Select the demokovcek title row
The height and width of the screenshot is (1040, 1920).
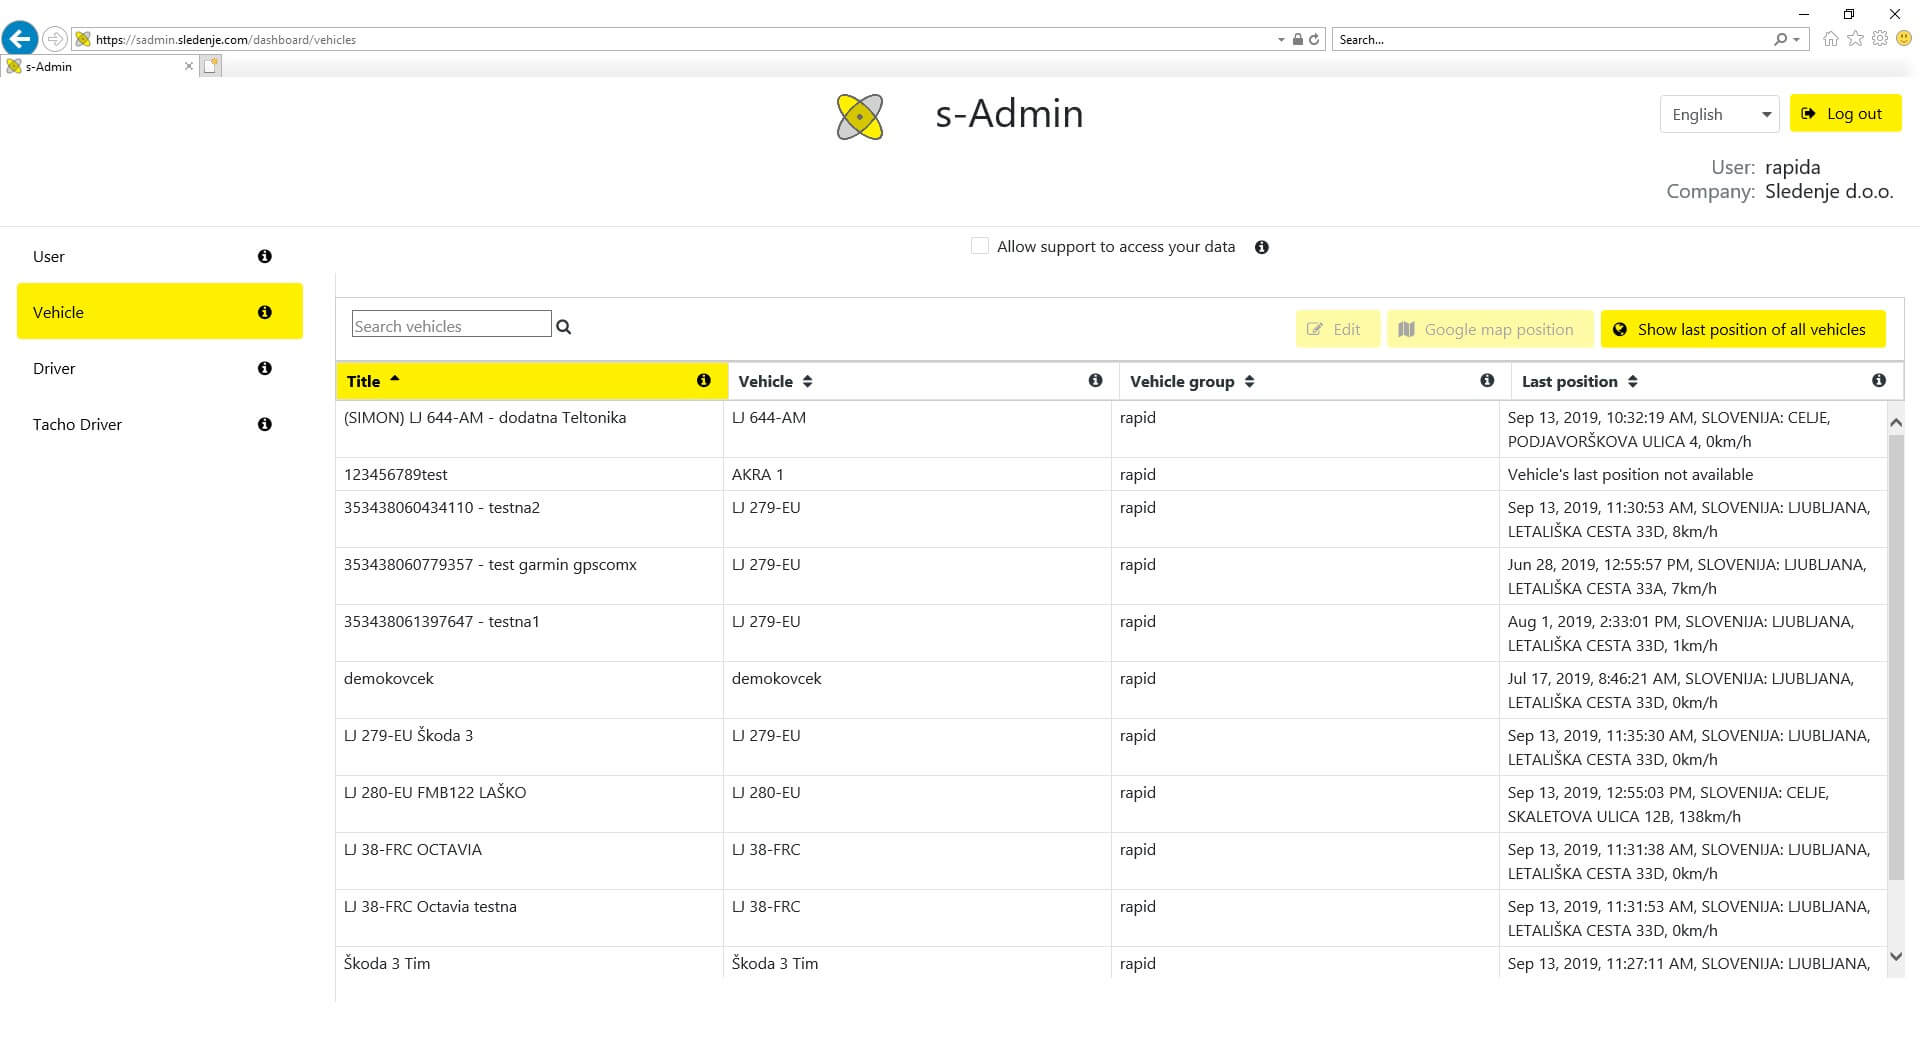click(1111, 690)
